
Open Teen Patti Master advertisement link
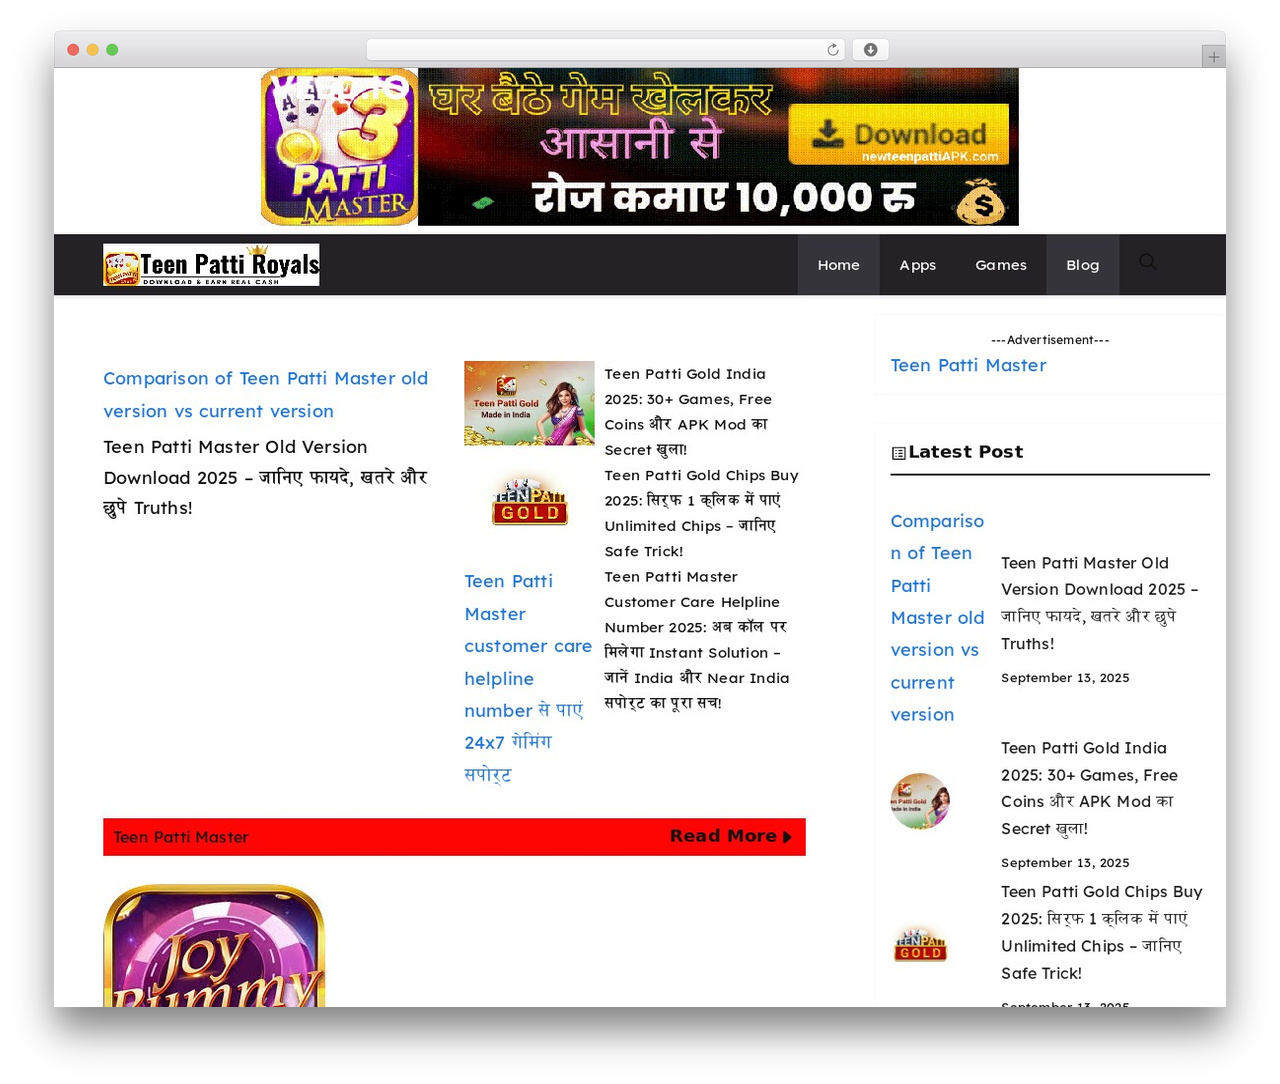(x=968, y=365)
